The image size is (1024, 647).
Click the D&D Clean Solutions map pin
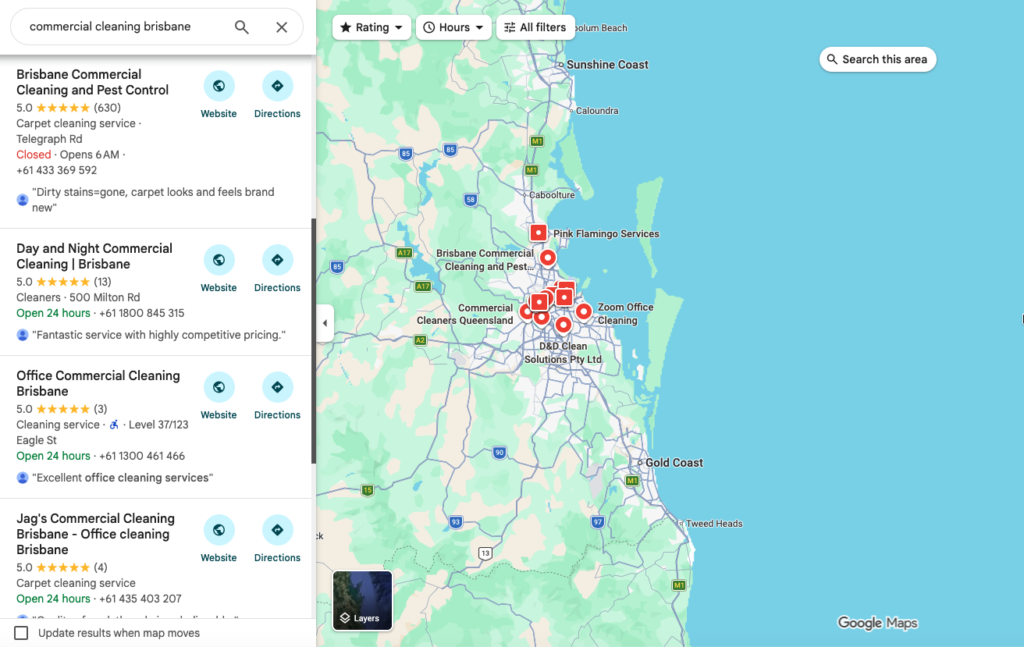point(564,324)
